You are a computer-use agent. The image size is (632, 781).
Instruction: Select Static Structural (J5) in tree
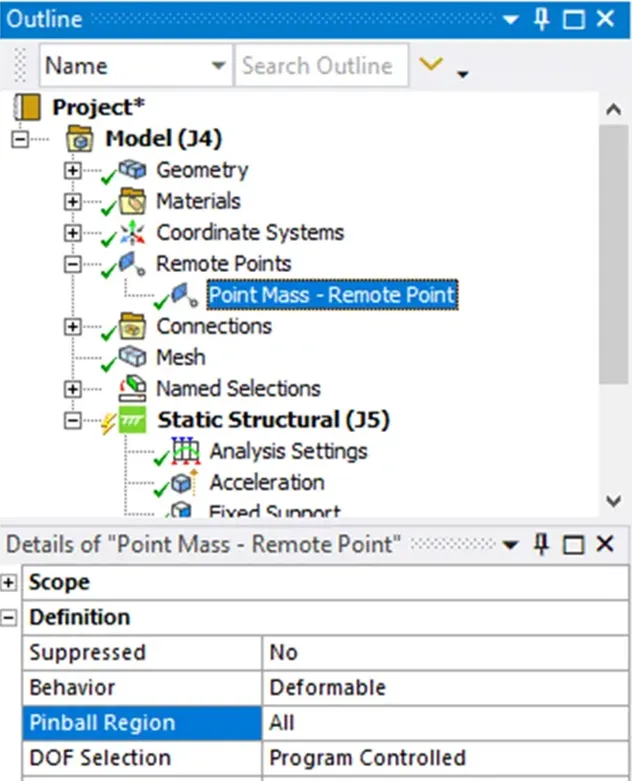[x=273, y=419]
